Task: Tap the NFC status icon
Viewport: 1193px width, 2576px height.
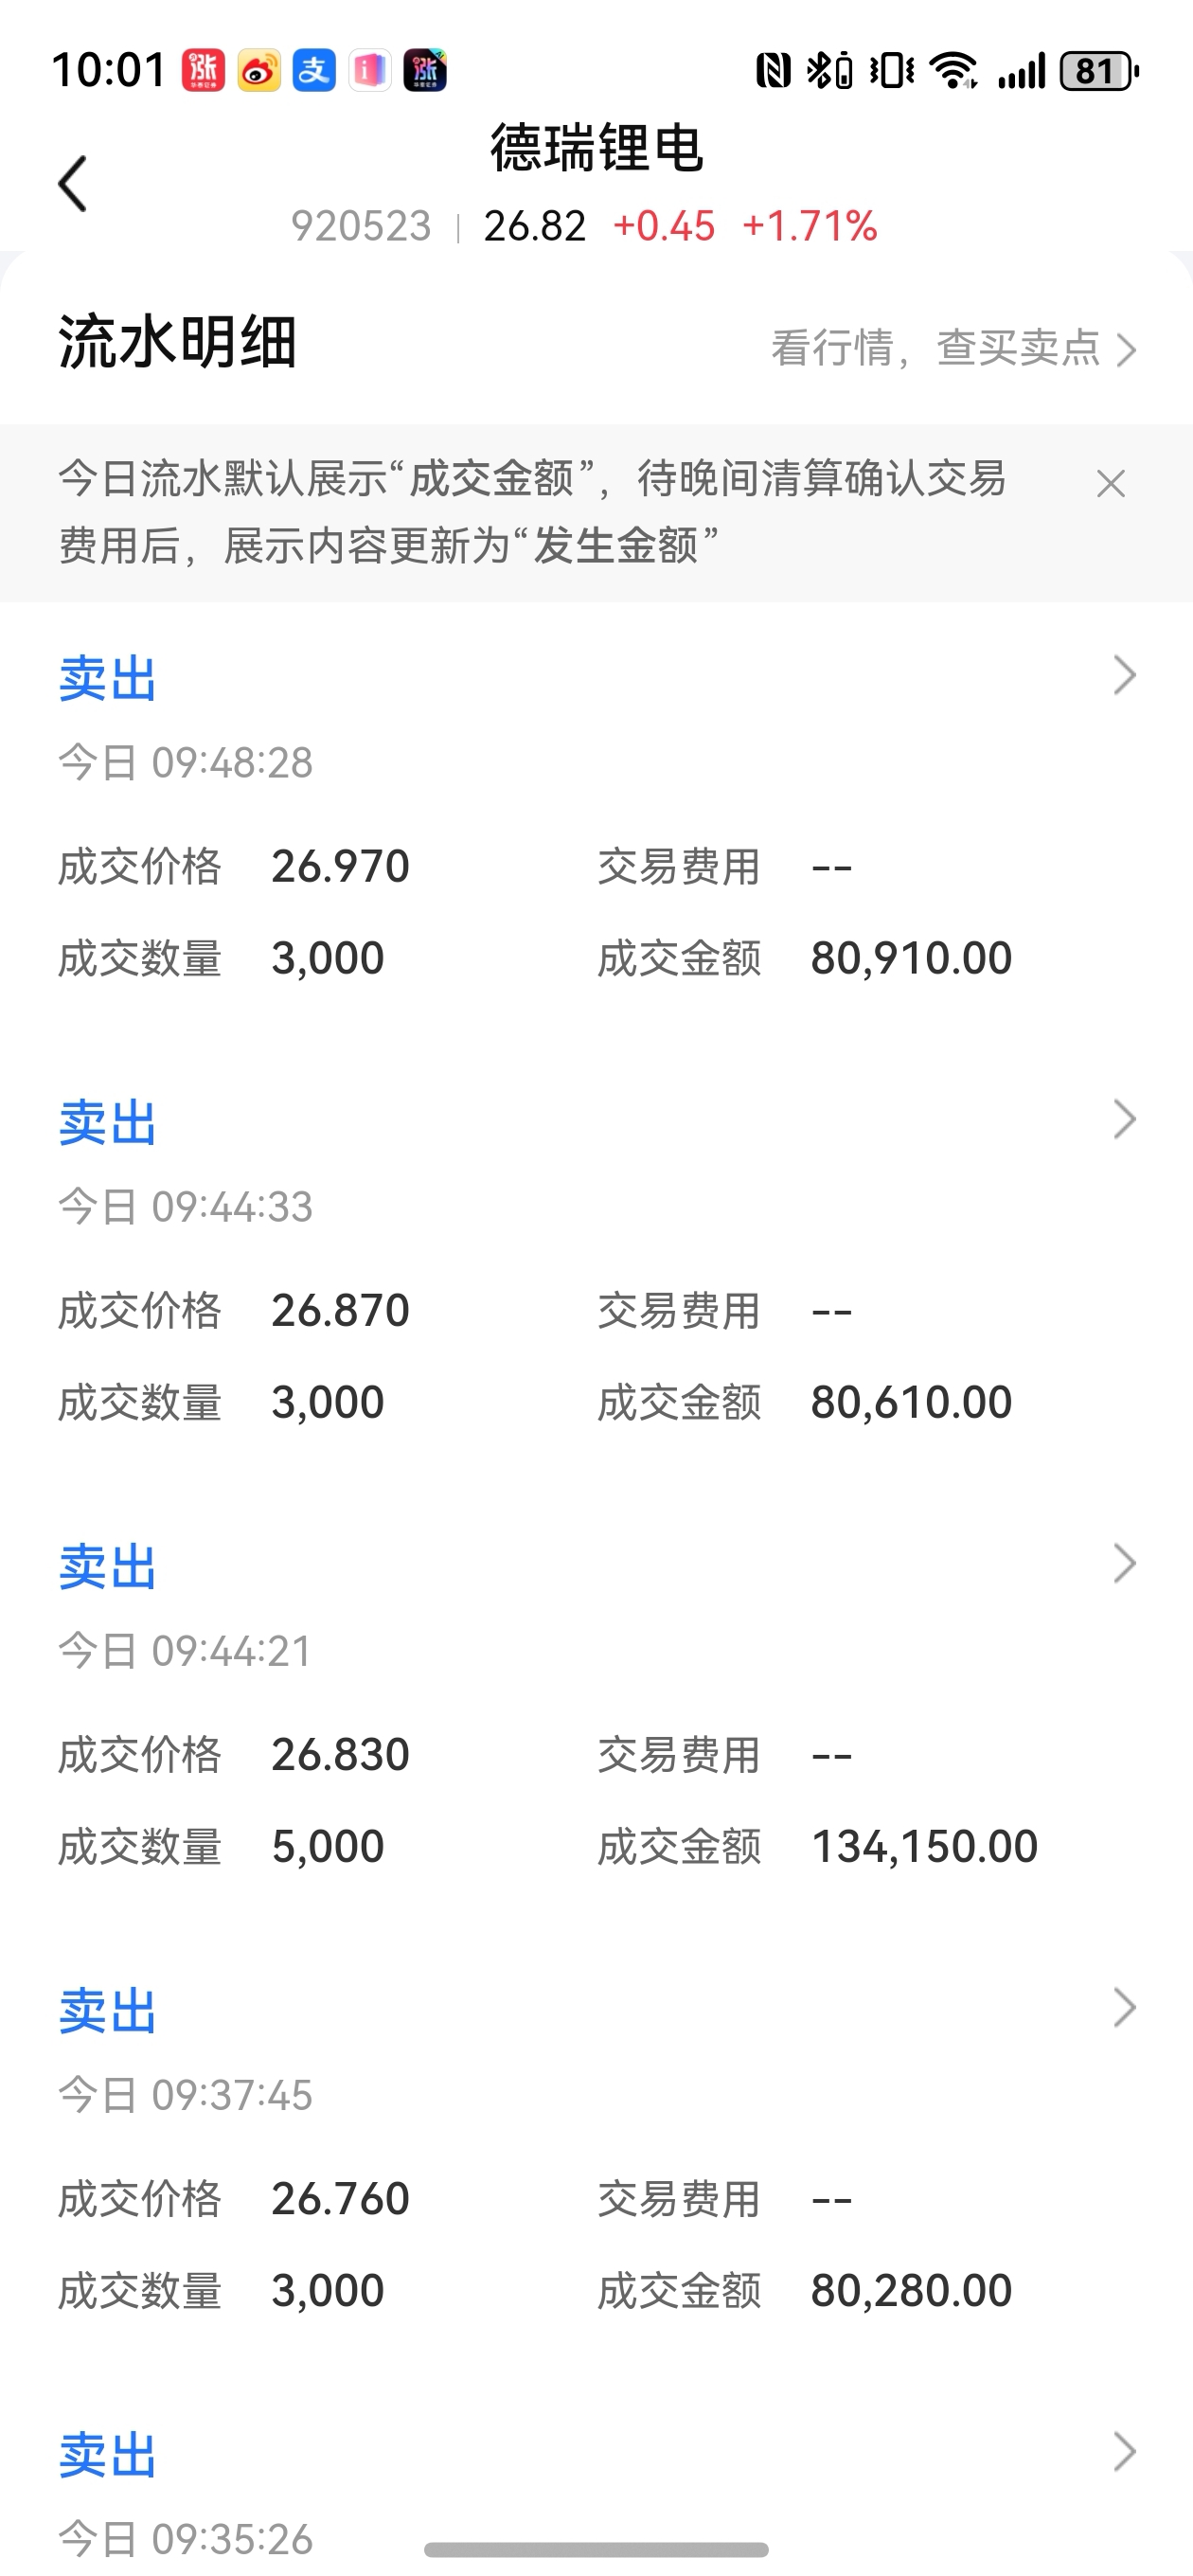Action: click(x=773, y=71)
